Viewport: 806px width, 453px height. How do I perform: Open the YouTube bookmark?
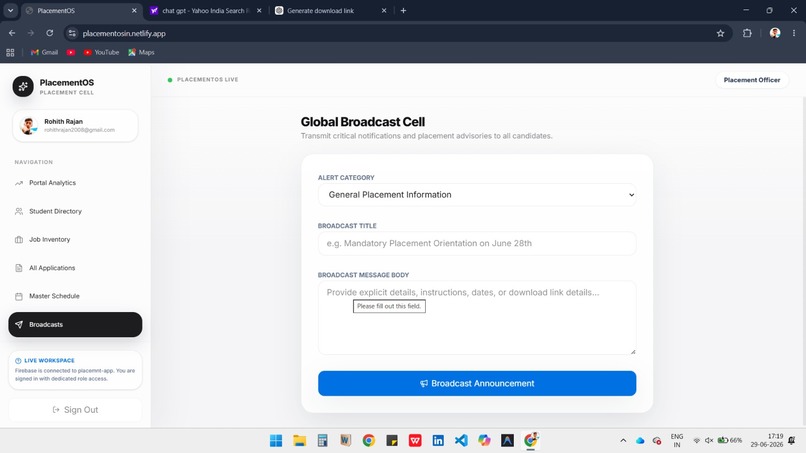(x=101, y=52)
